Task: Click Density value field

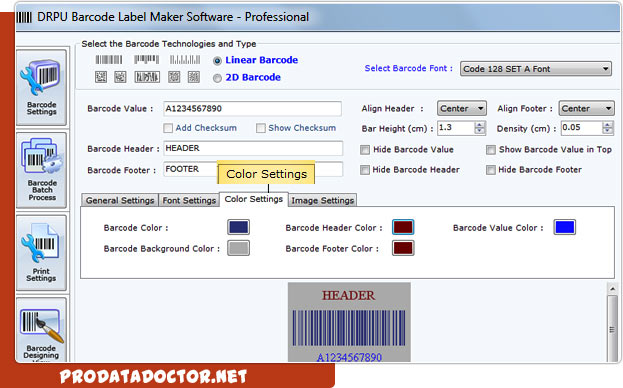Action: click(581, 128)
